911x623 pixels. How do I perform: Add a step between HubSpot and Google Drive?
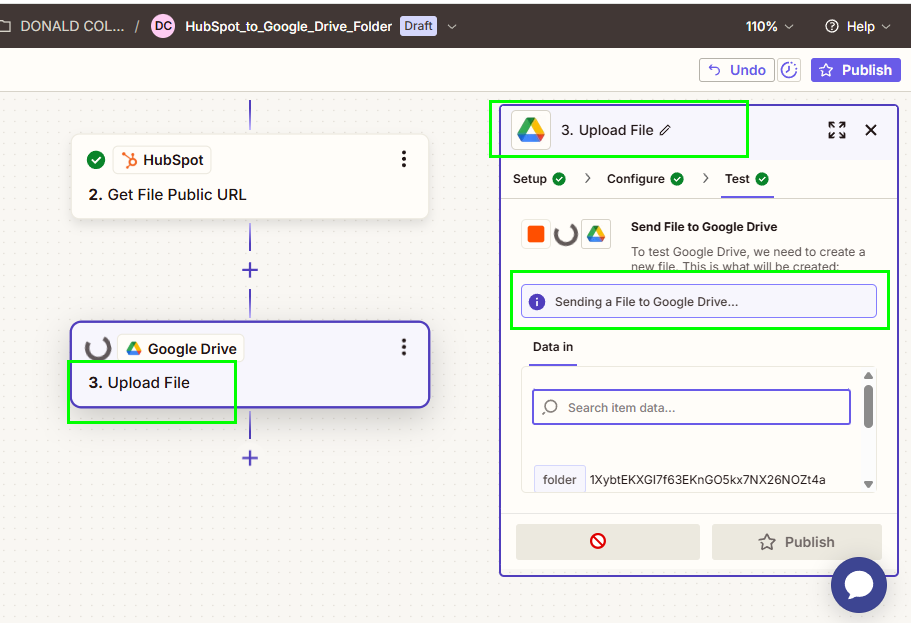(250, 270)
